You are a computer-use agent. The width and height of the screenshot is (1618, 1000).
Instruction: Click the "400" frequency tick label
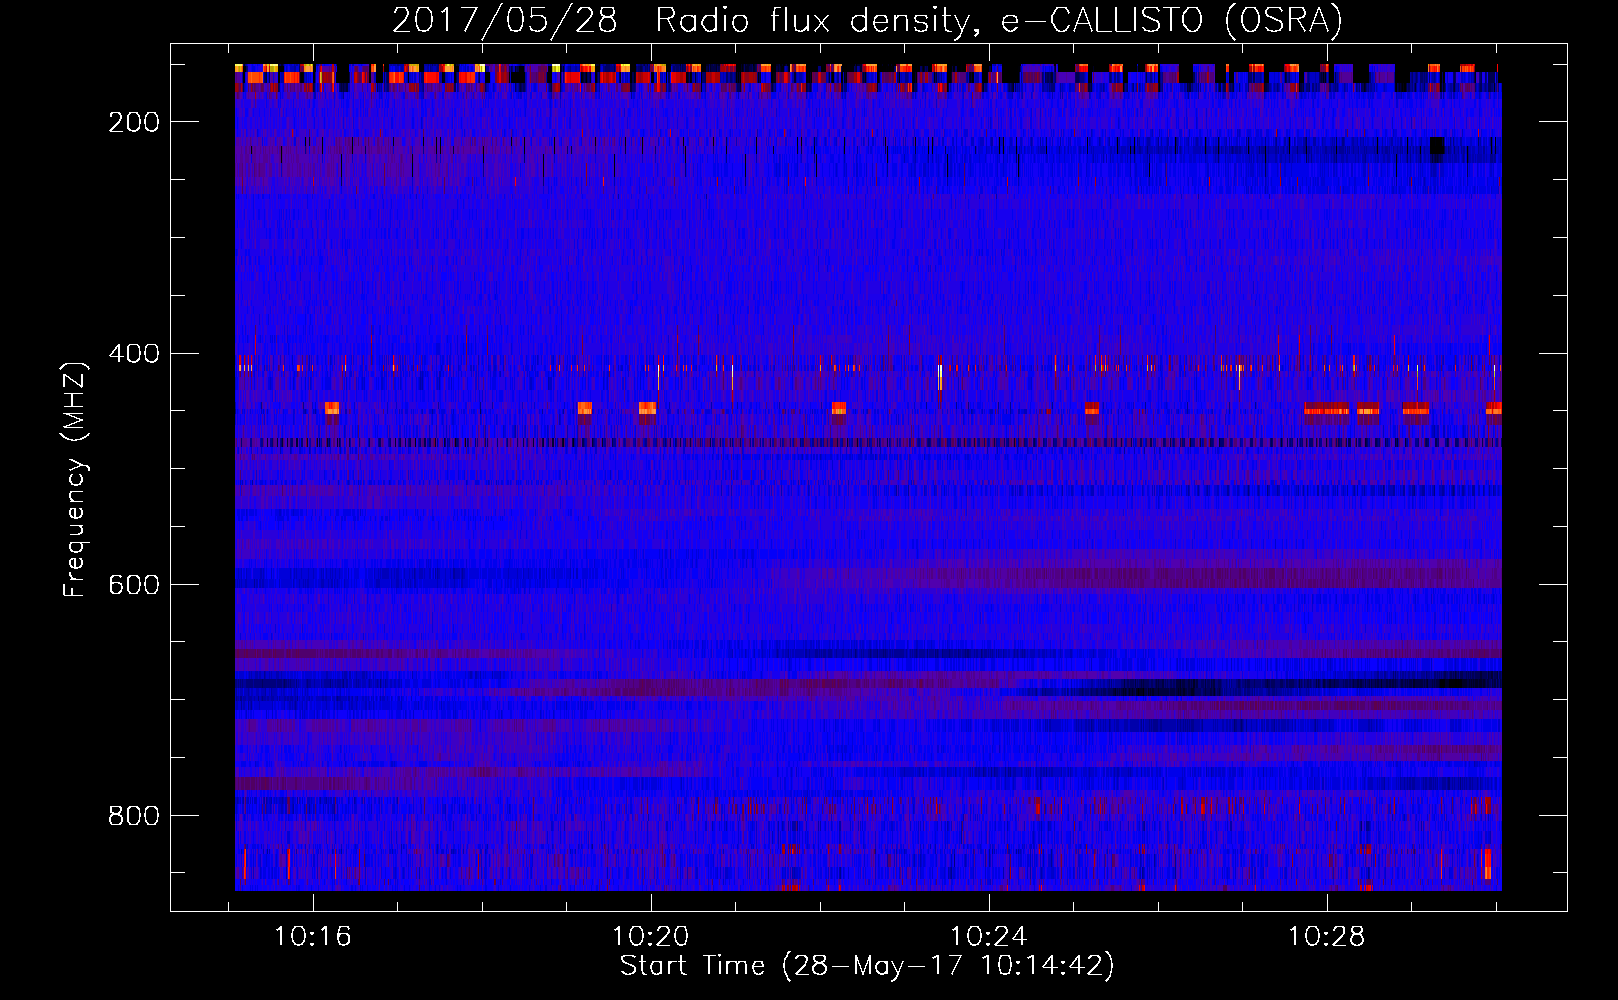tap(134, 354)
